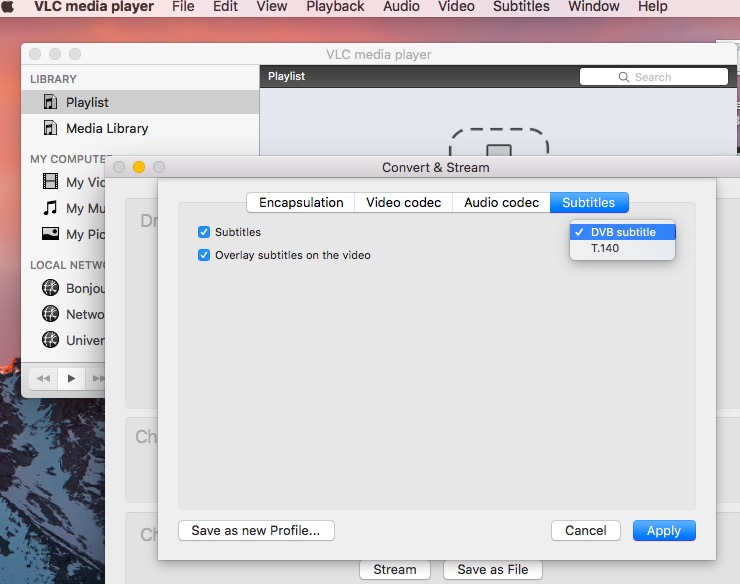Select the Subtitles tab in the dialog

tap(589, 203)
